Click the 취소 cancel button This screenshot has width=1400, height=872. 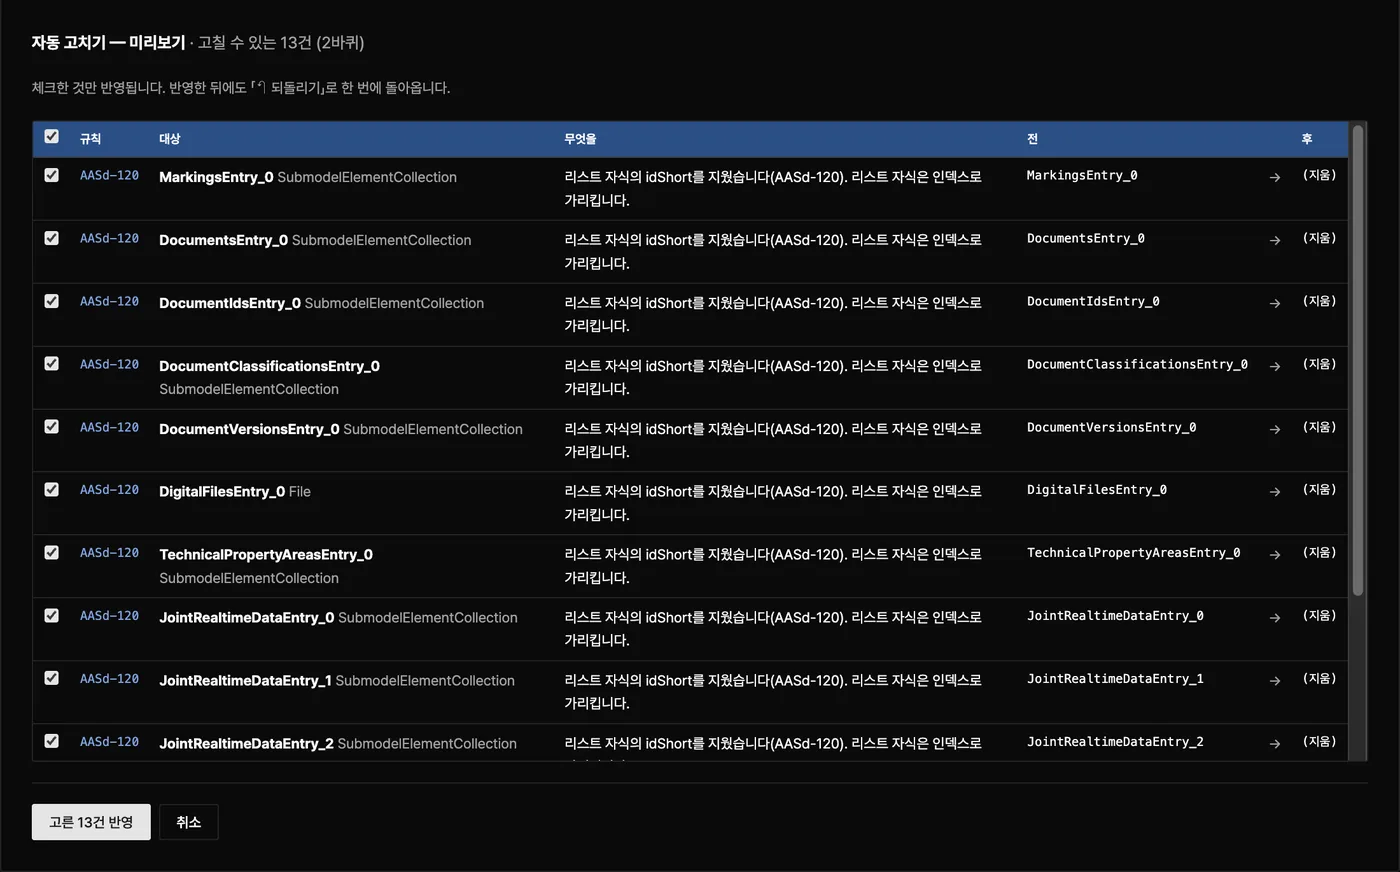point(189,822)
